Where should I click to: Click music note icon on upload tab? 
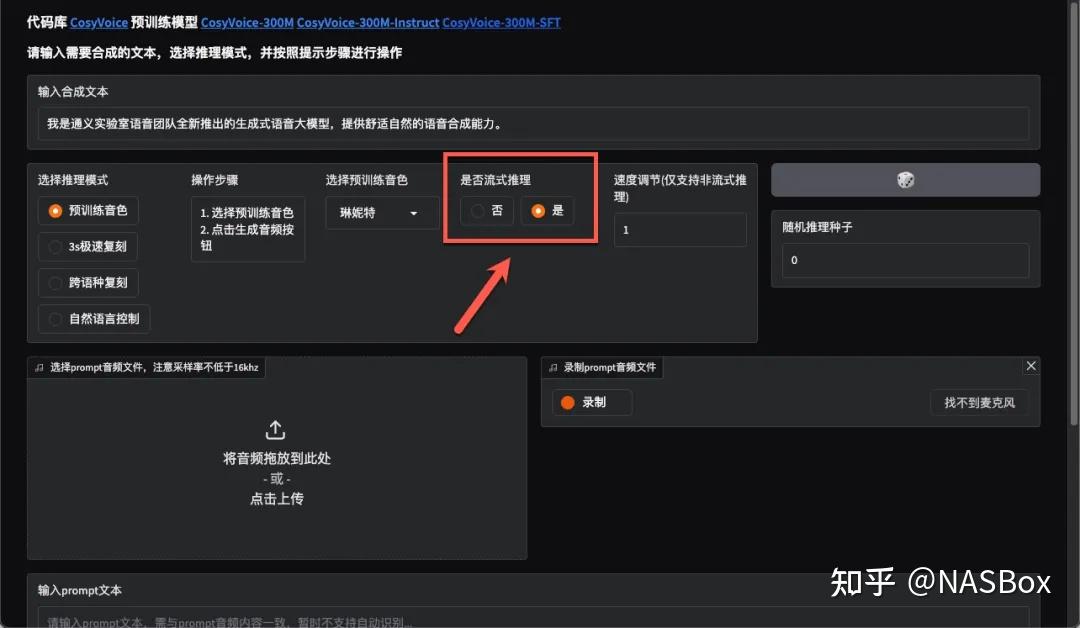pos(39,368)
